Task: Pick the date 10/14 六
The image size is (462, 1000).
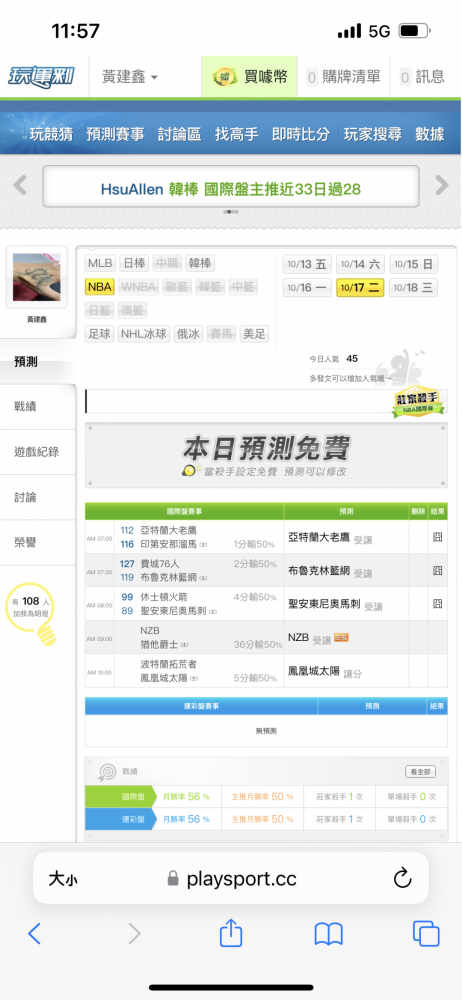Action: point(361,264)
